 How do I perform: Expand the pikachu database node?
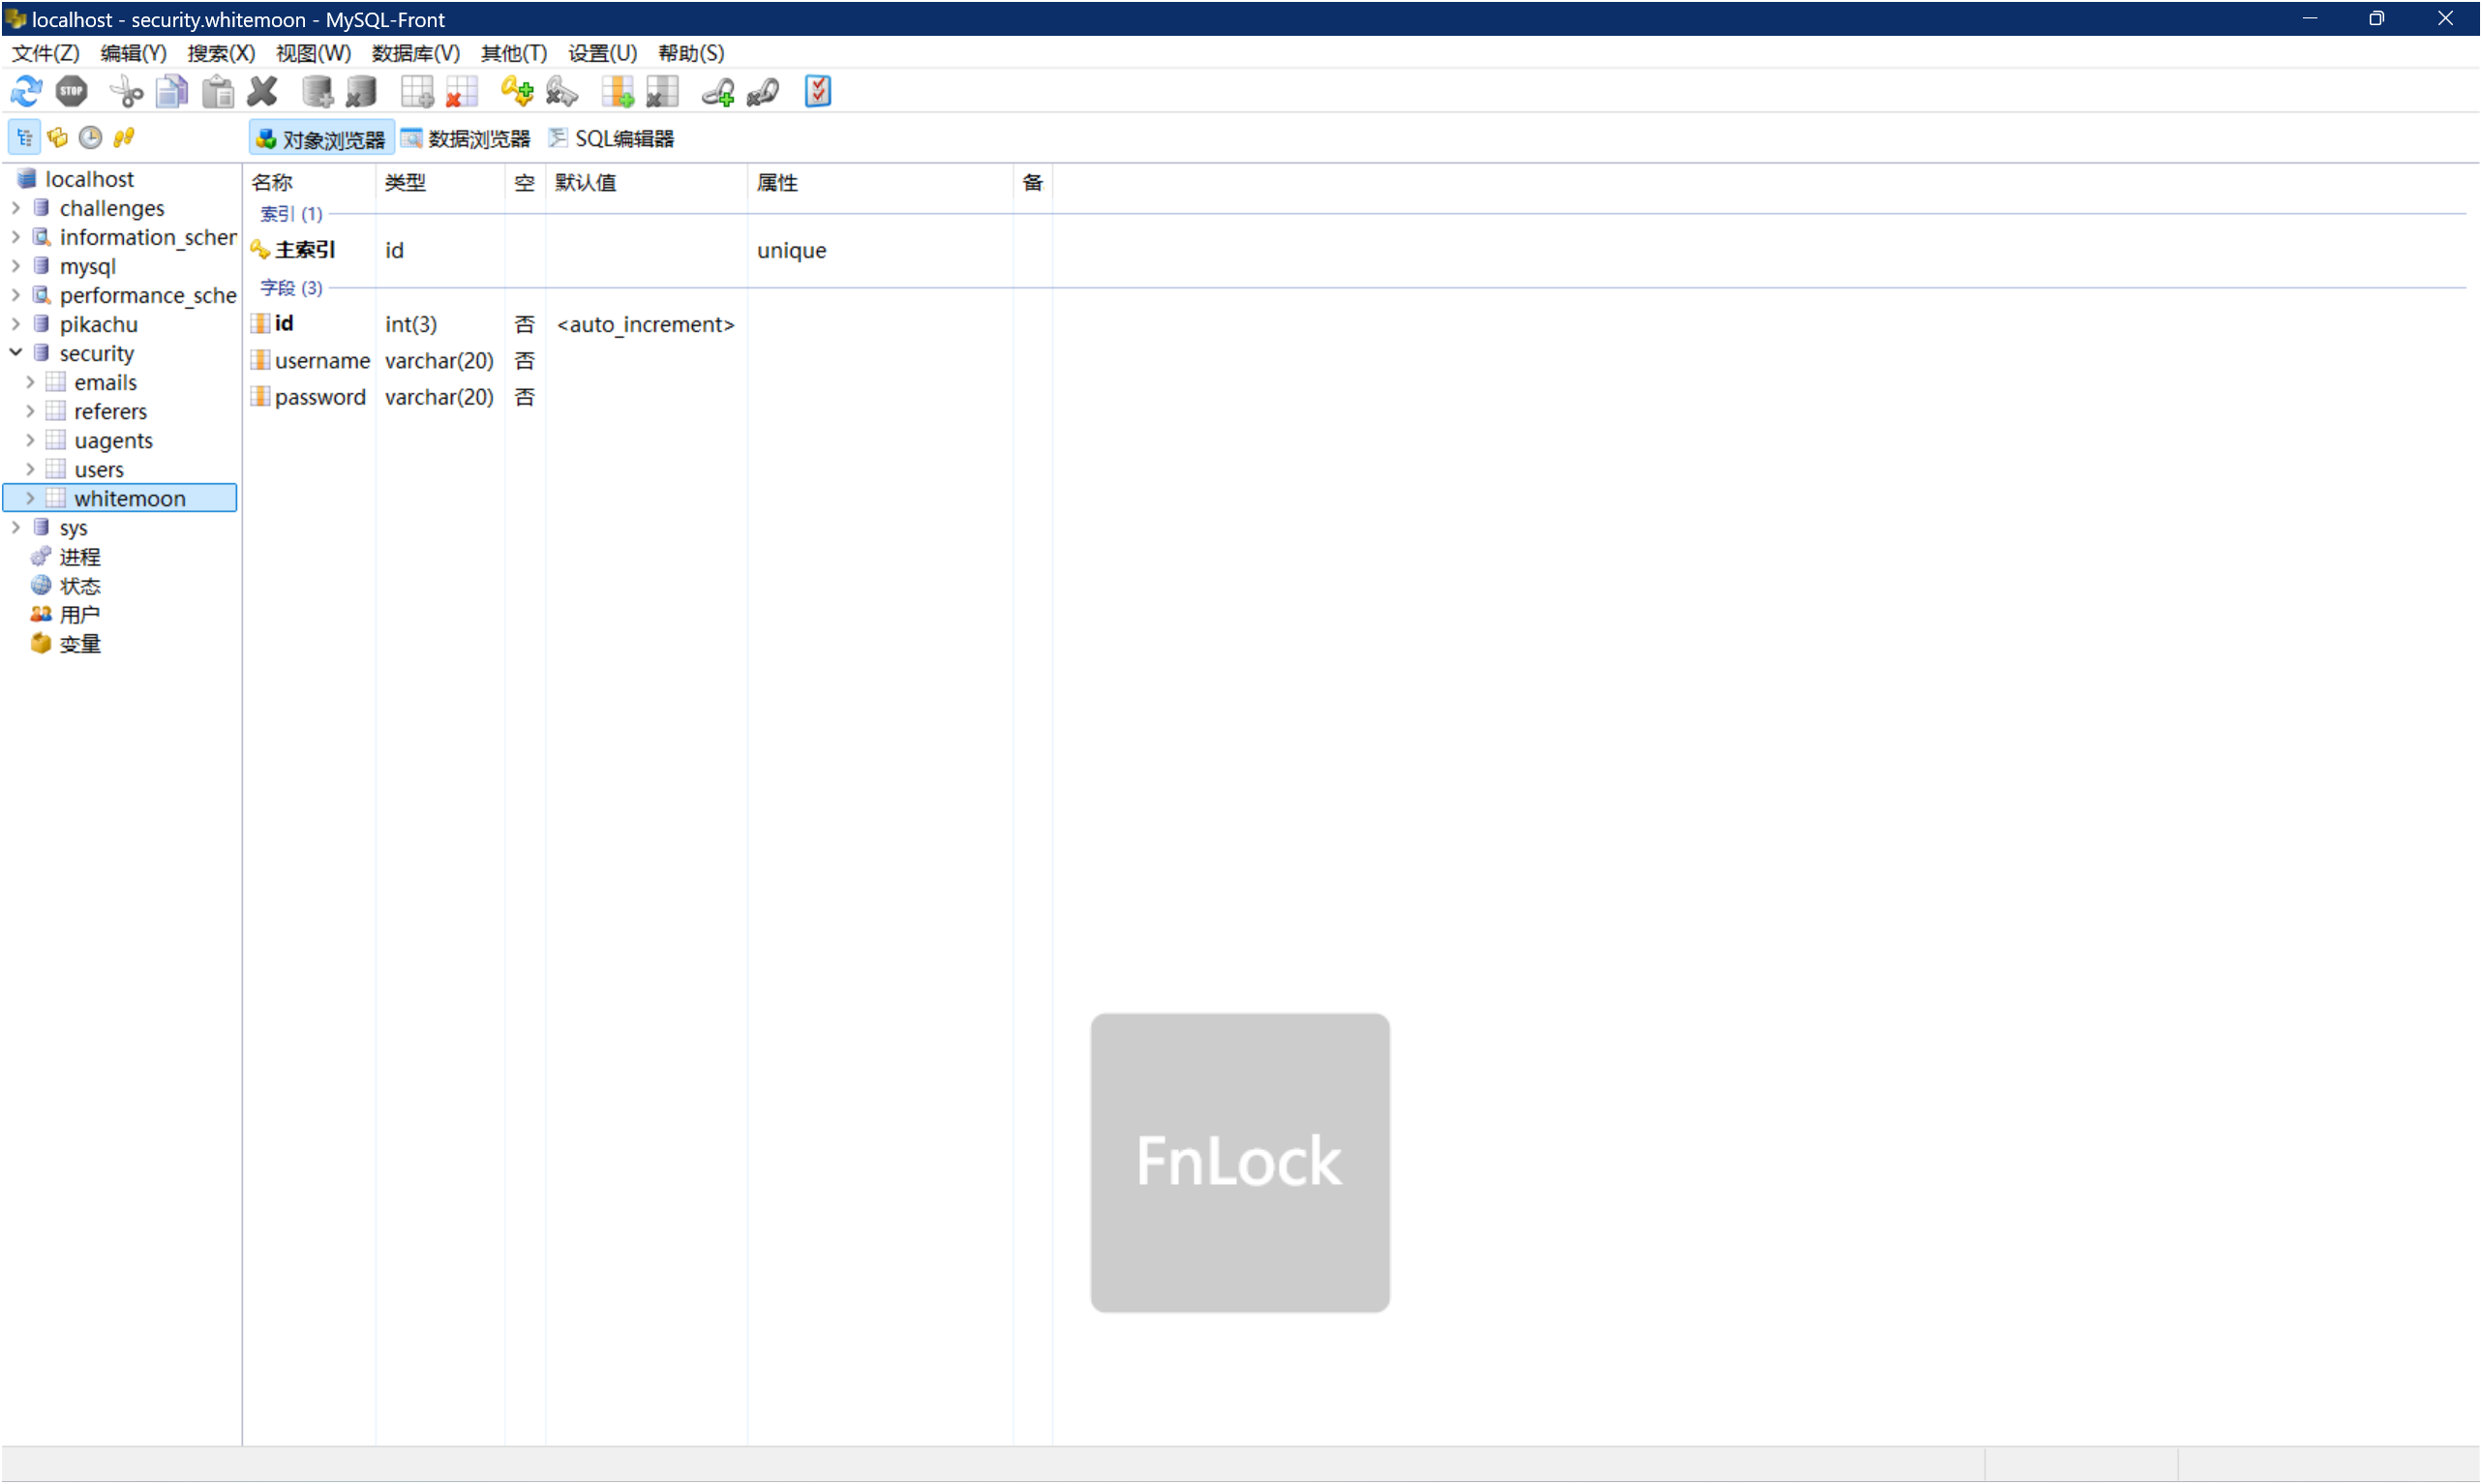coord(16,324)
